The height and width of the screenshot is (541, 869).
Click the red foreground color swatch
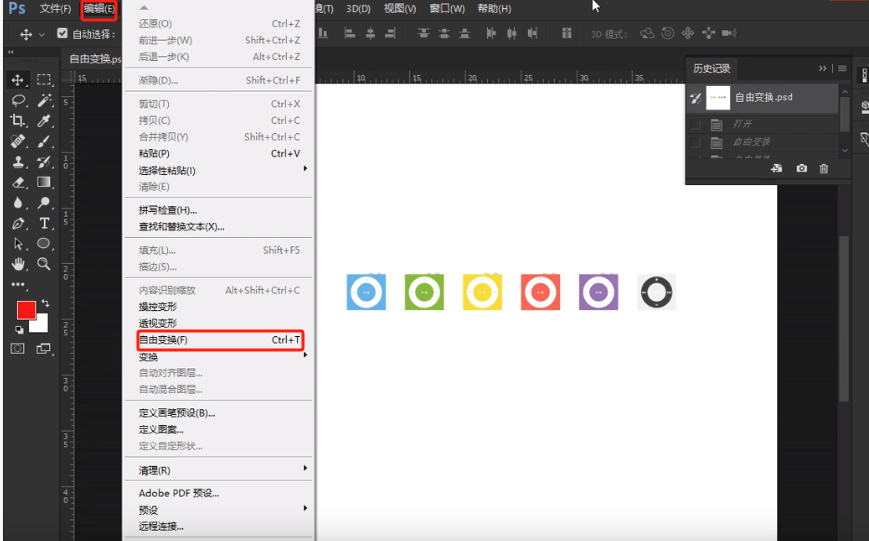click(x=25, y=310)
